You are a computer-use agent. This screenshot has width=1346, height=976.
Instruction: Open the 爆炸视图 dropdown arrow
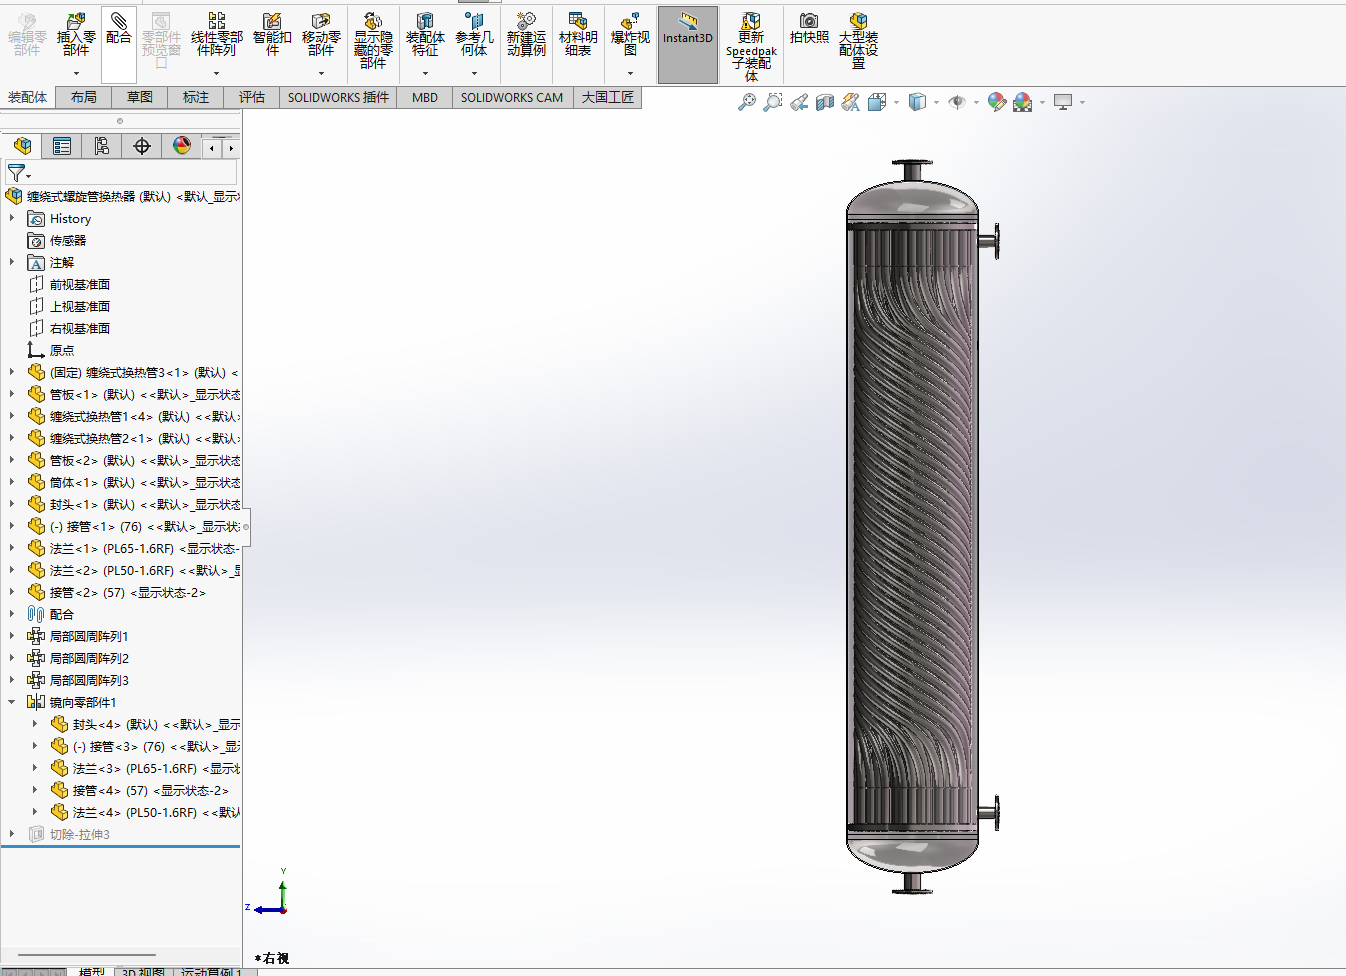[x=630, y=73]
